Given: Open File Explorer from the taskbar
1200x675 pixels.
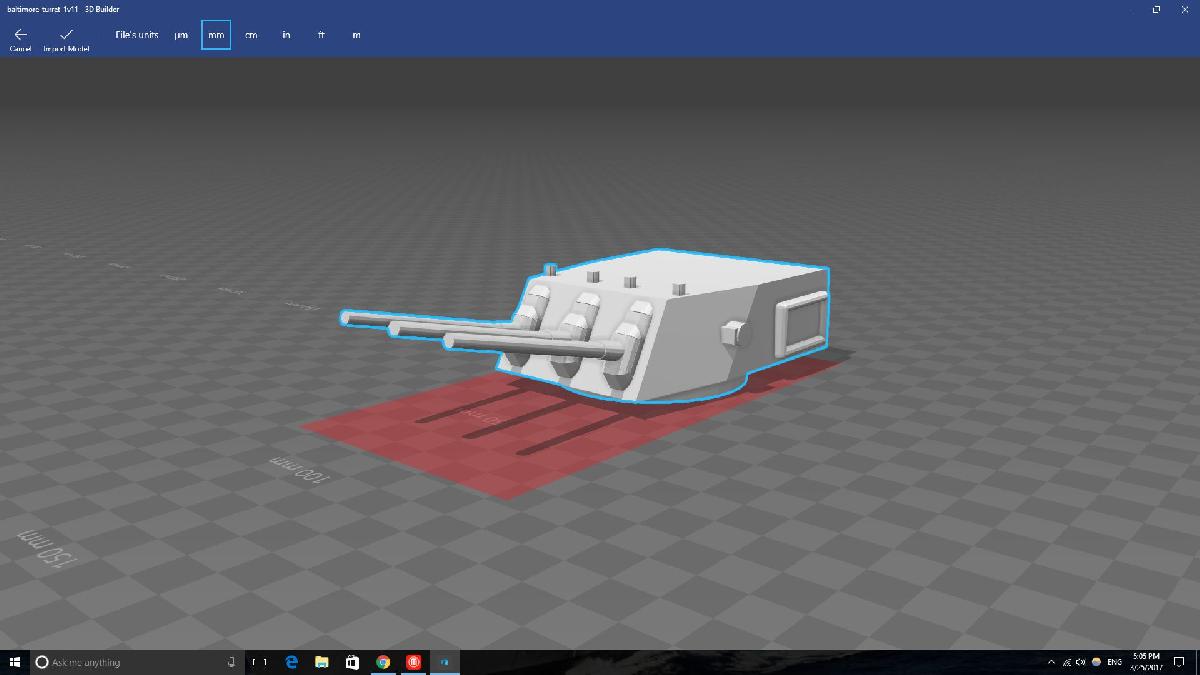Looking at the screenshot, I should pyautogui.click(x=322, y=662).
